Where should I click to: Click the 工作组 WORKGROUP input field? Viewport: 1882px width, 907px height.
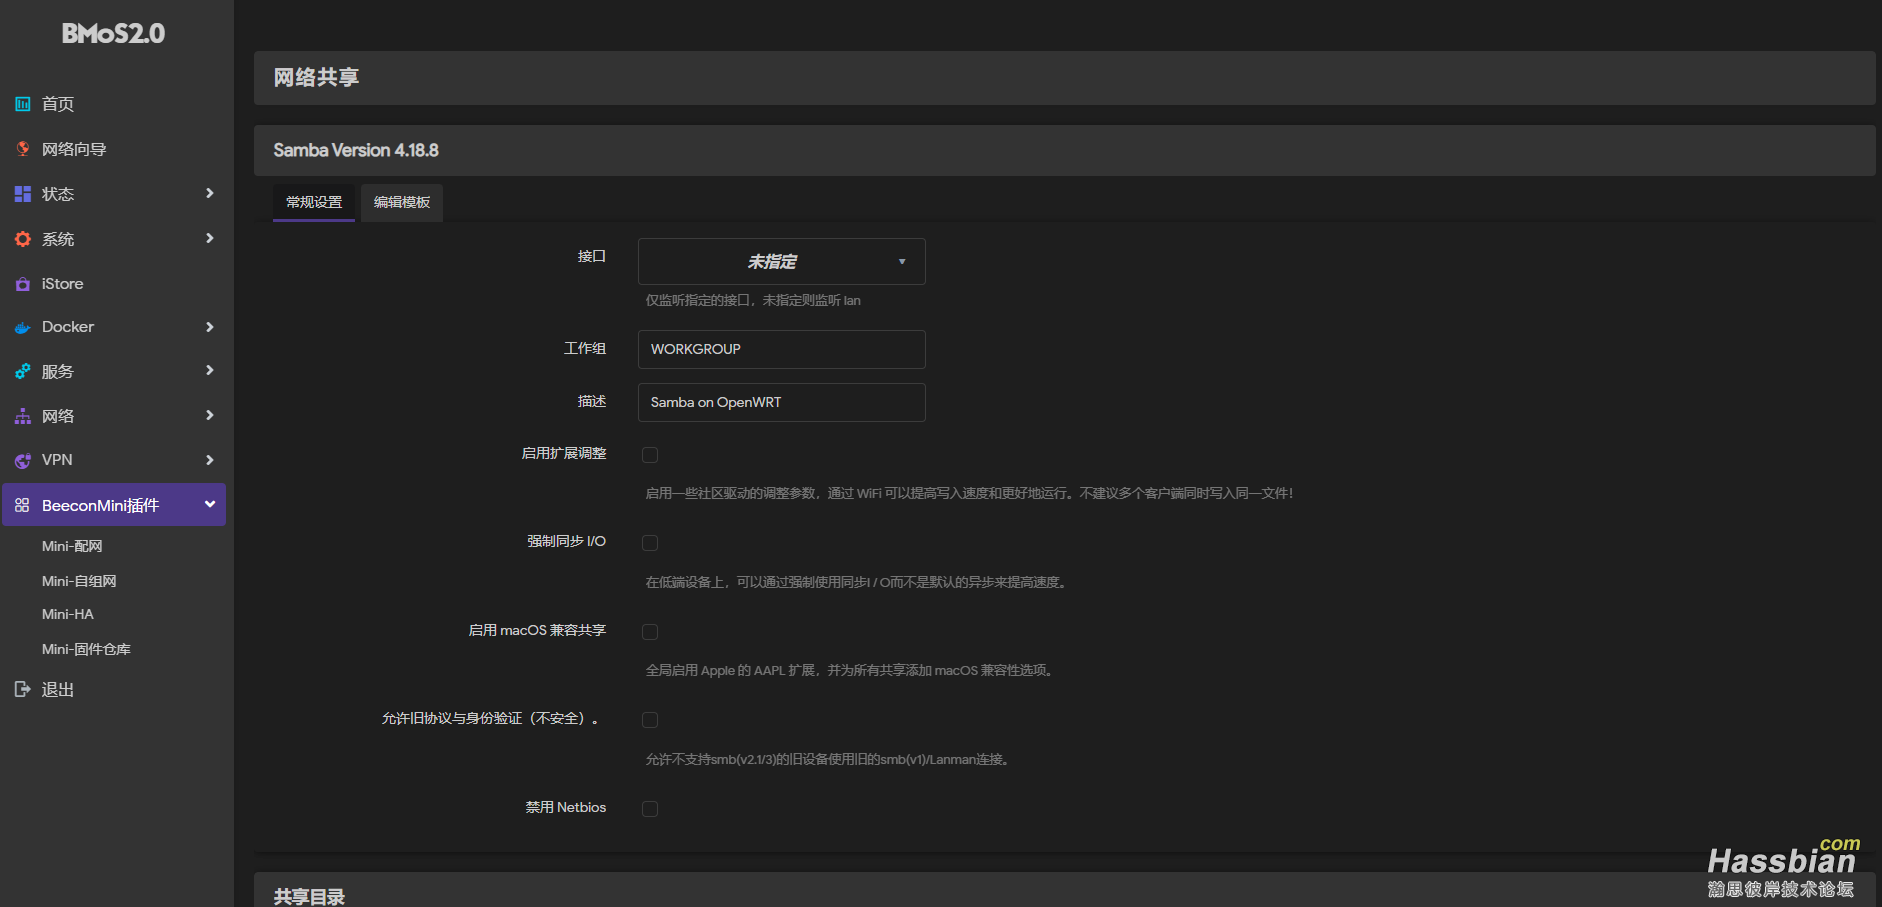tap(782, 349)
